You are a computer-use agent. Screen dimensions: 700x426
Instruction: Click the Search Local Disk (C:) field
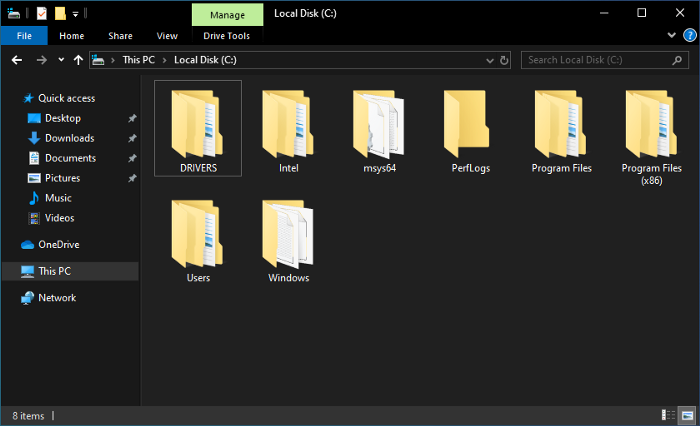click(596, 60)
